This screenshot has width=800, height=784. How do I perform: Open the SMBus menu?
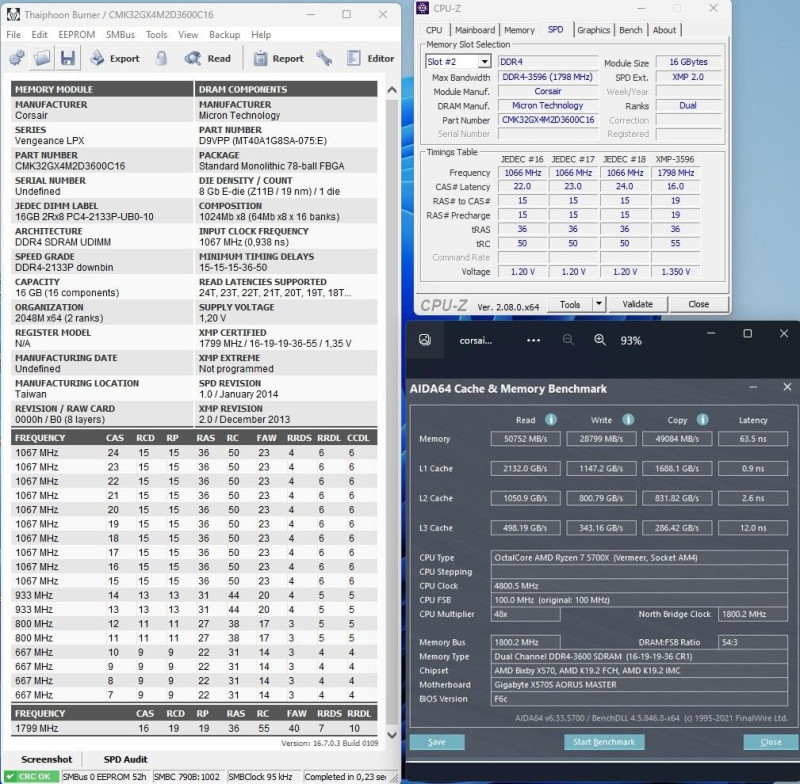pos(120,35)
